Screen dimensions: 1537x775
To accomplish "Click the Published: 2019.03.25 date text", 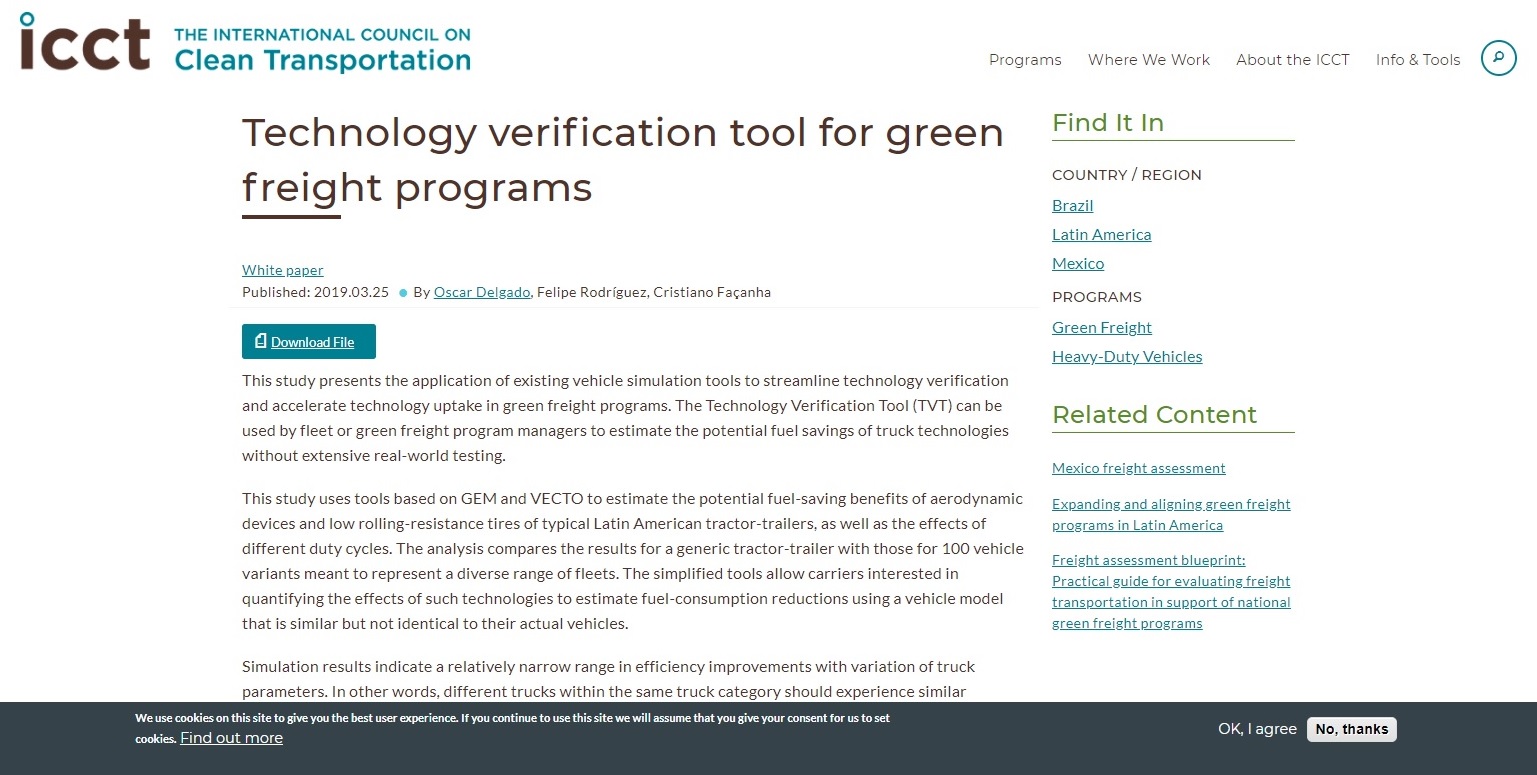I will tap(315, 292).
